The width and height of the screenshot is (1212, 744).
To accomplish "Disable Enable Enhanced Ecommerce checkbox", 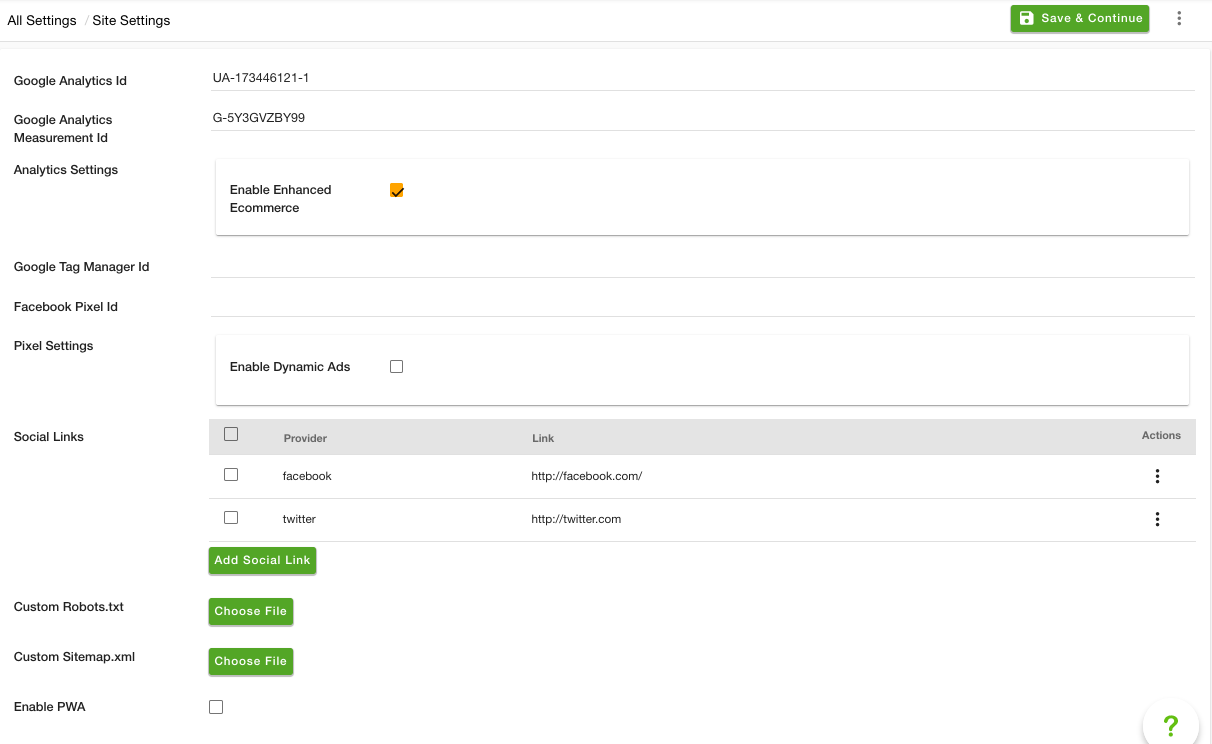I will tap(397, 190).
